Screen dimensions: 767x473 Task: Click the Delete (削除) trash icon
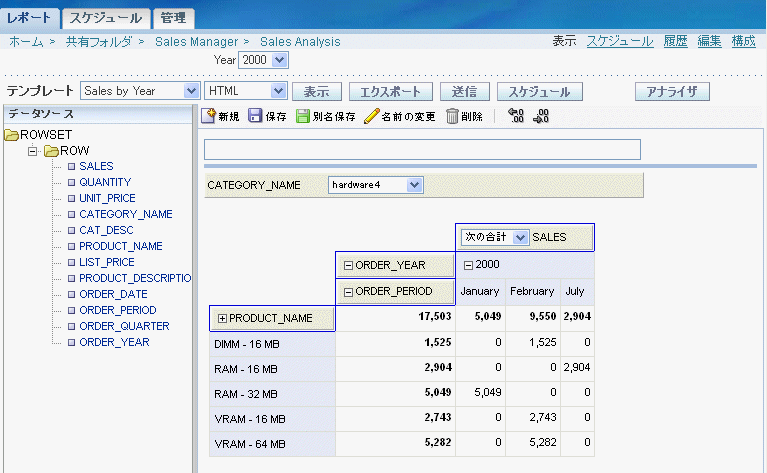pos(452,116)
